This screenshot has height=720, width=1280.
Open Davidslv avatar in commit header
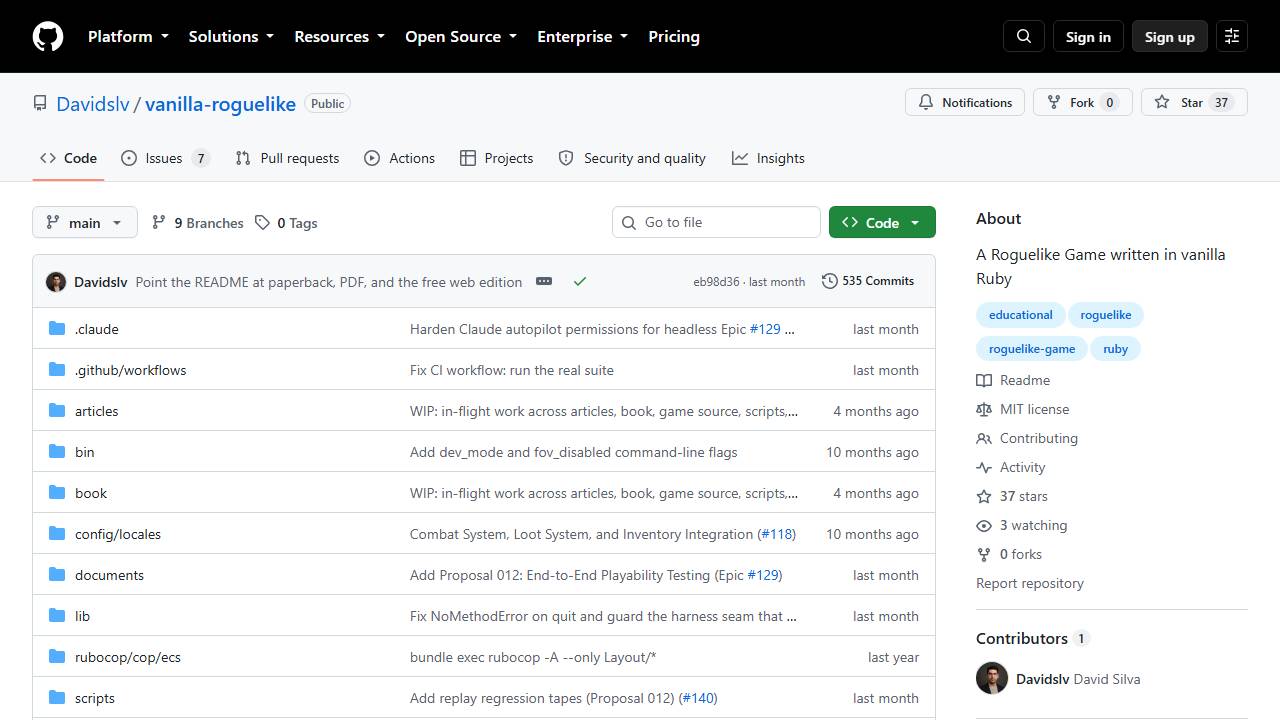(x=56, y=282)
